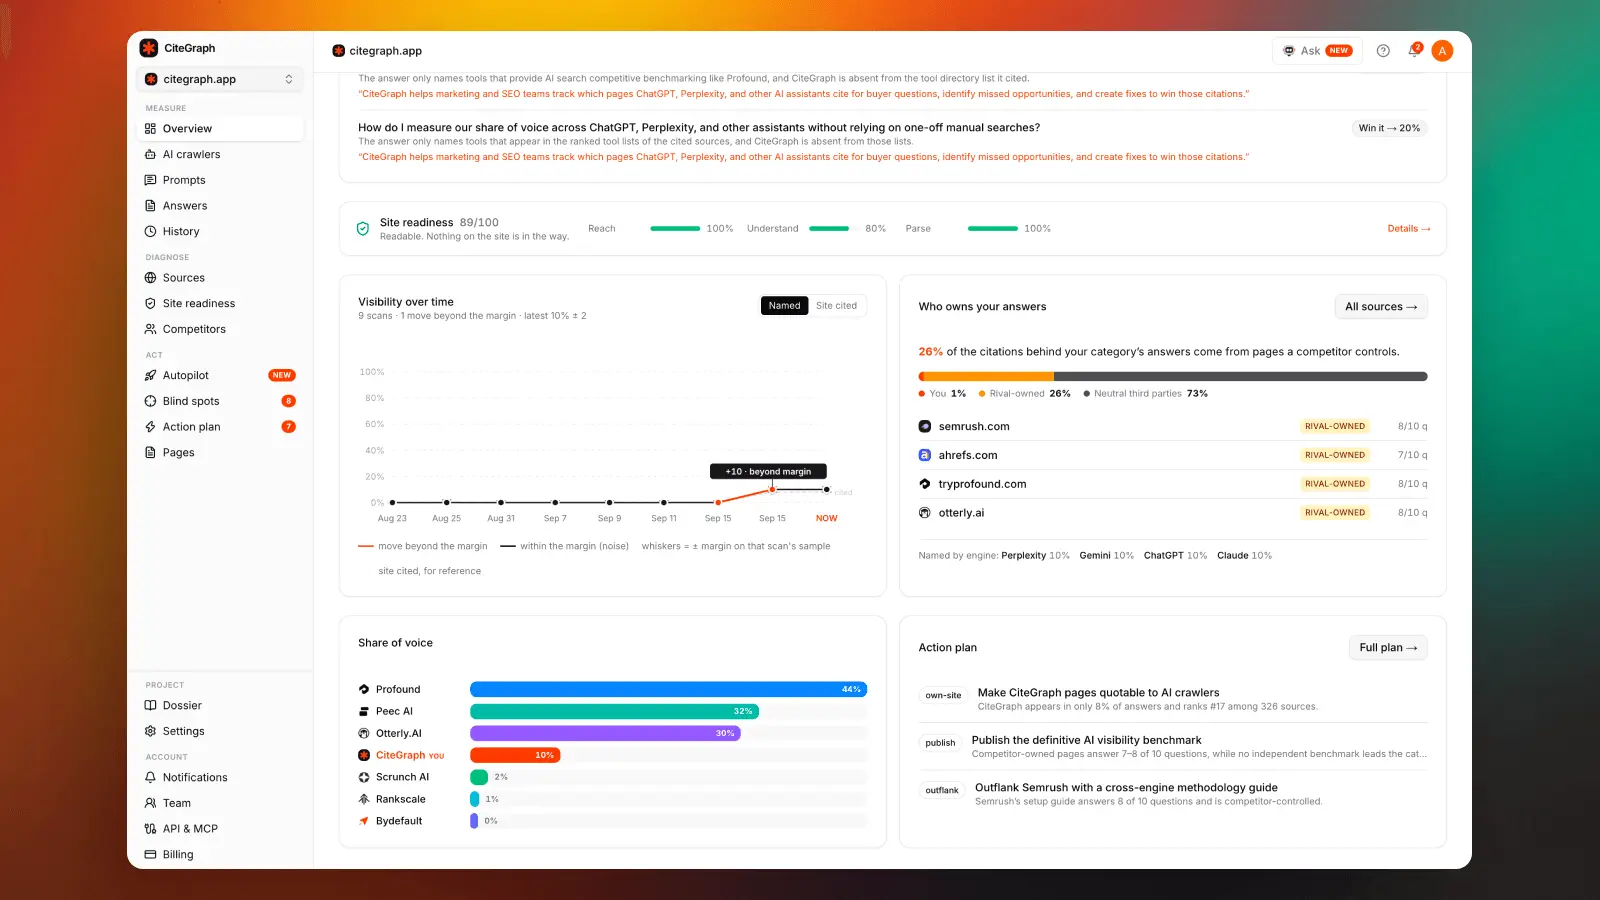Open the notification bell with badge in top bar

point(1414,50)
